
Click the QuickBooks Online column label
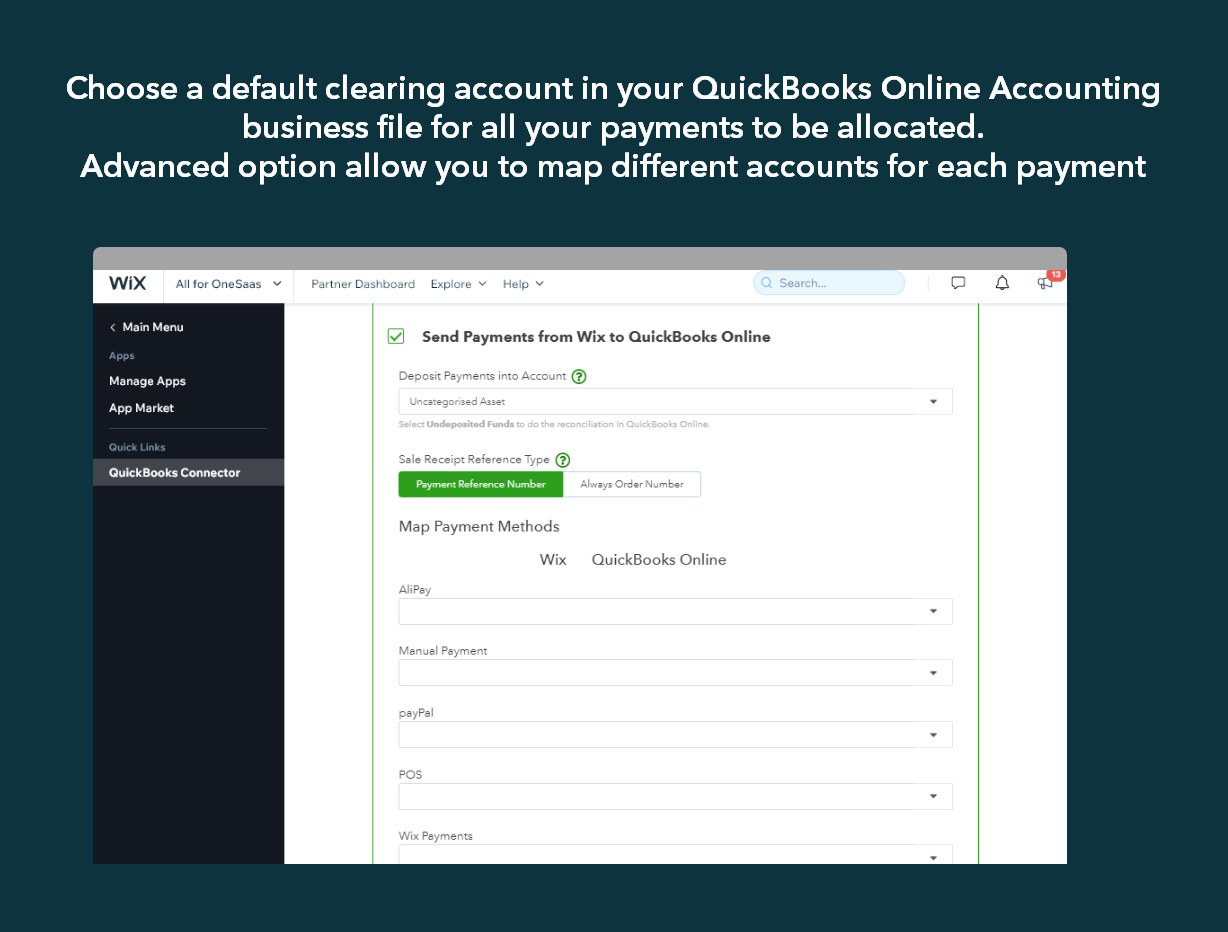coord(659,559)
